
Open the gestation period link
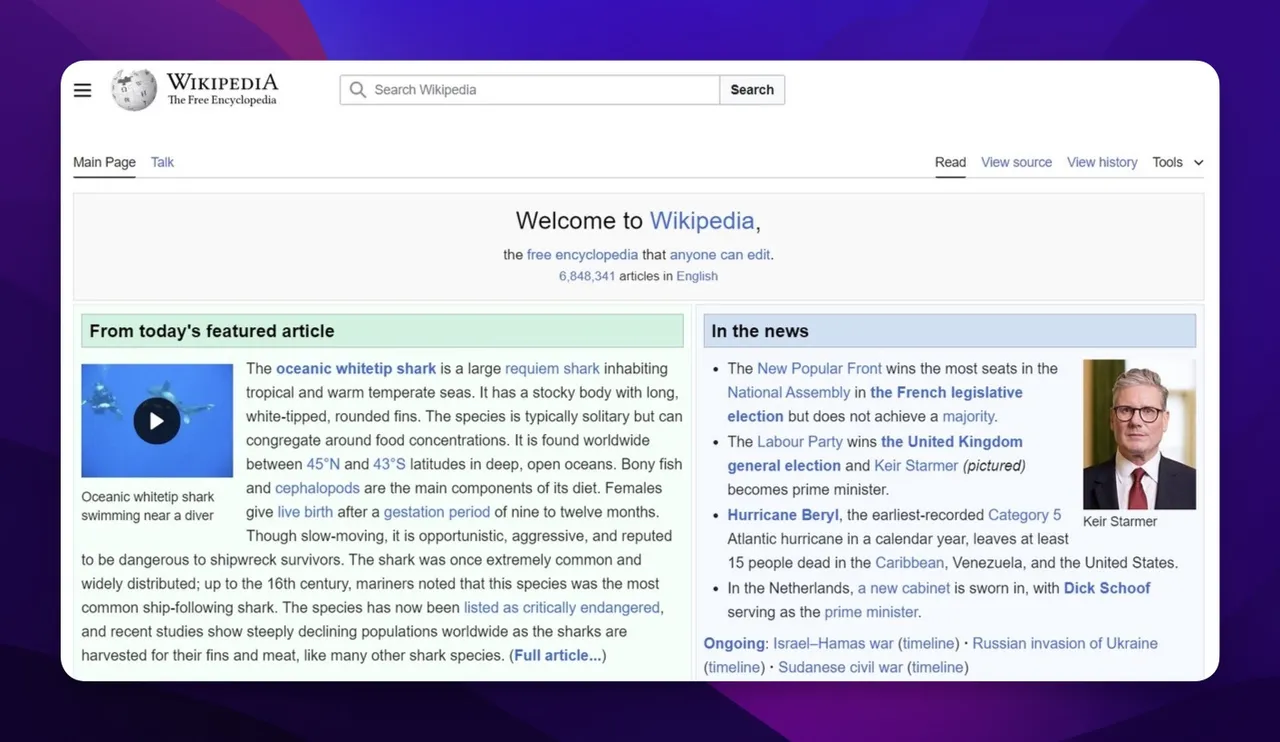click(437, 512)
